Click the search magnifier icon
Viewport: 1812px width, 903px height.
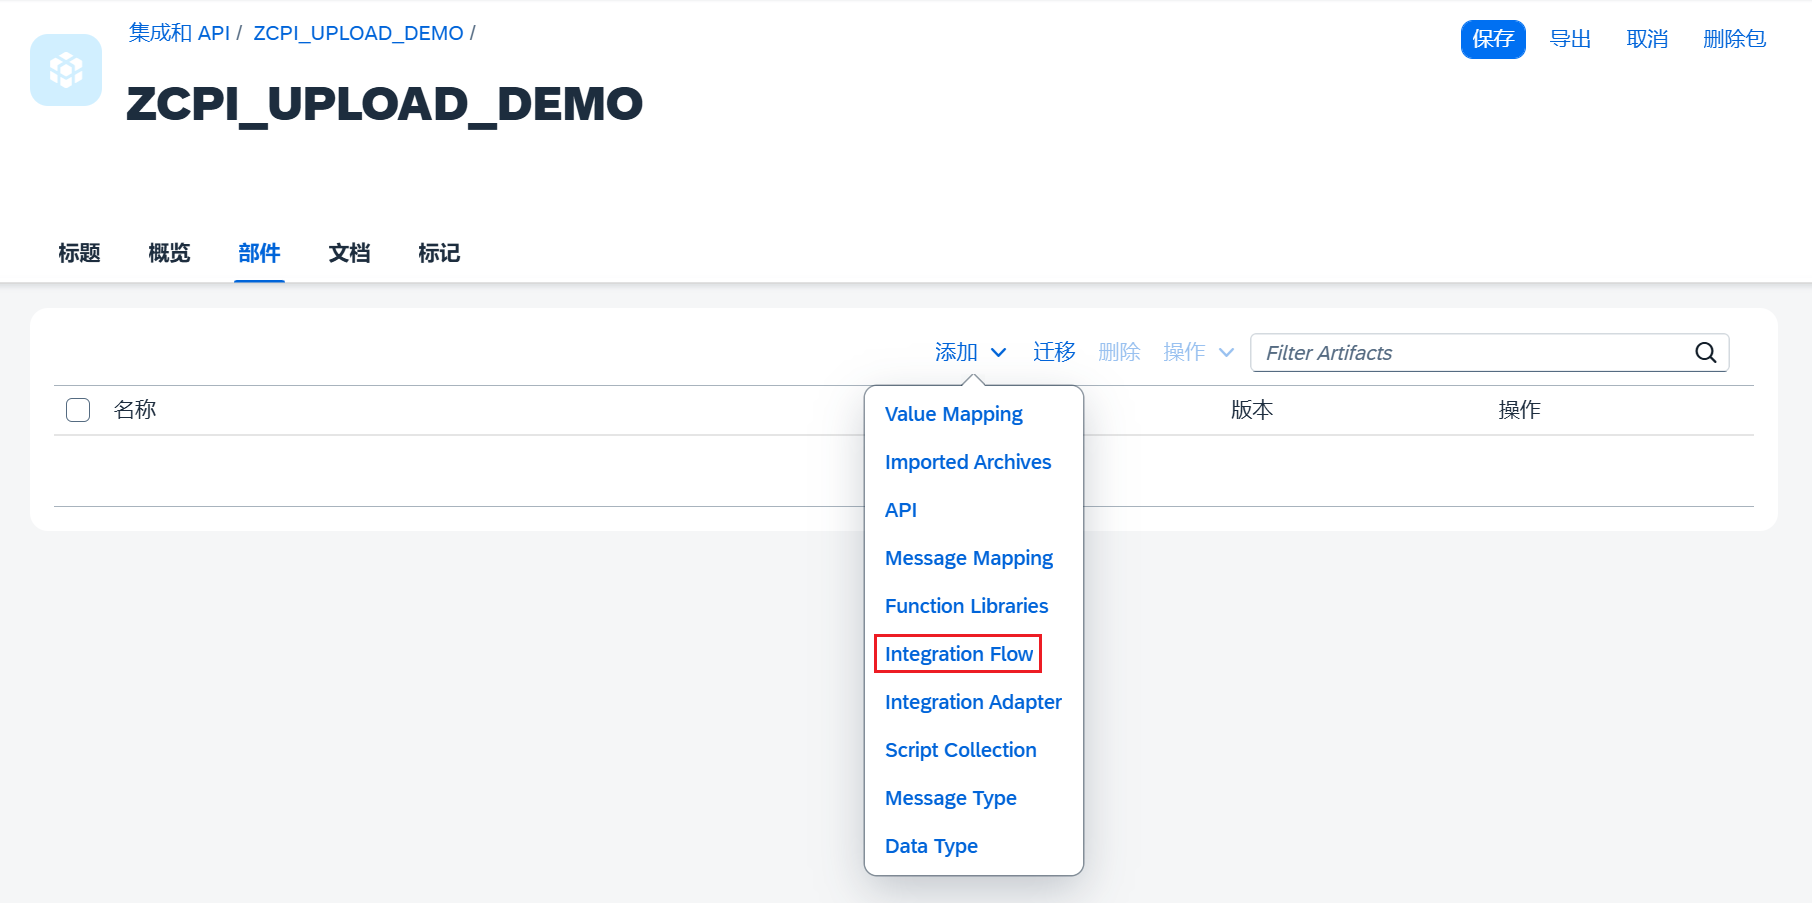pos(1705,353)
